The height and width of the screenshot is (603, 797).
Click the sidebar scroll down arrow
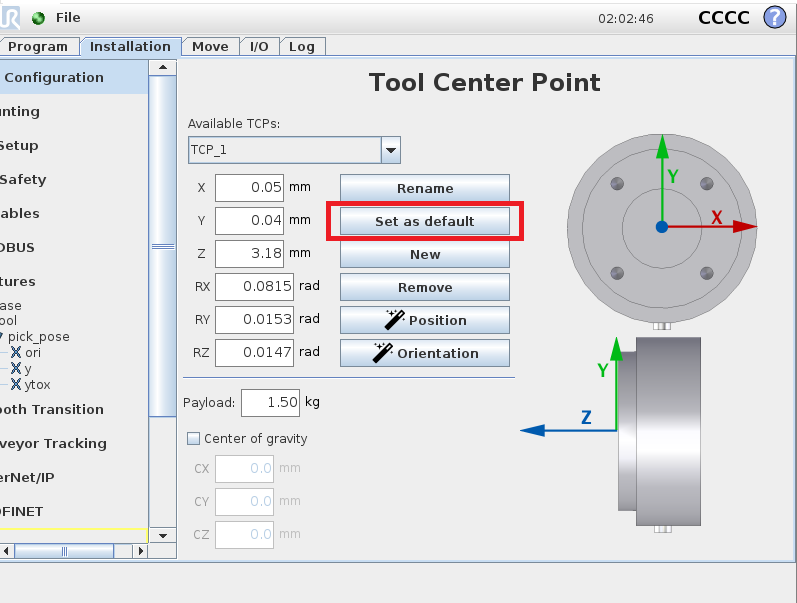click(x=163, y=535)
